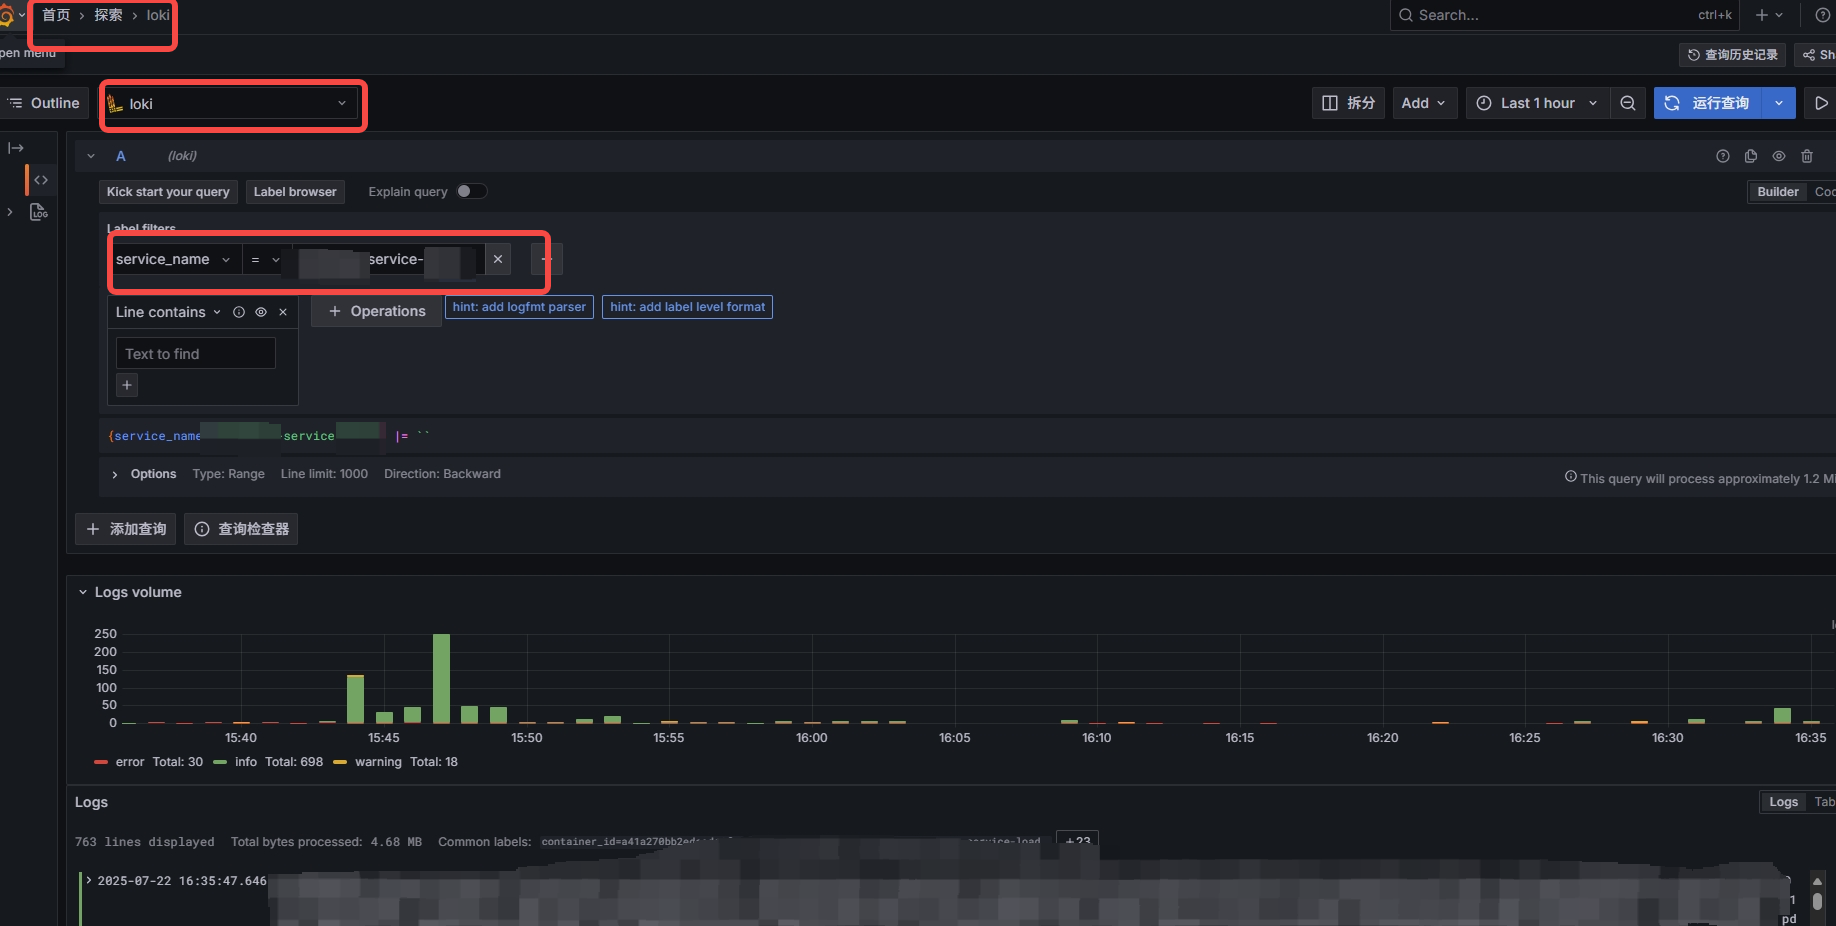1836x926 pixels.
Task: Click the Text to find input field
Action: pos(195,353)
